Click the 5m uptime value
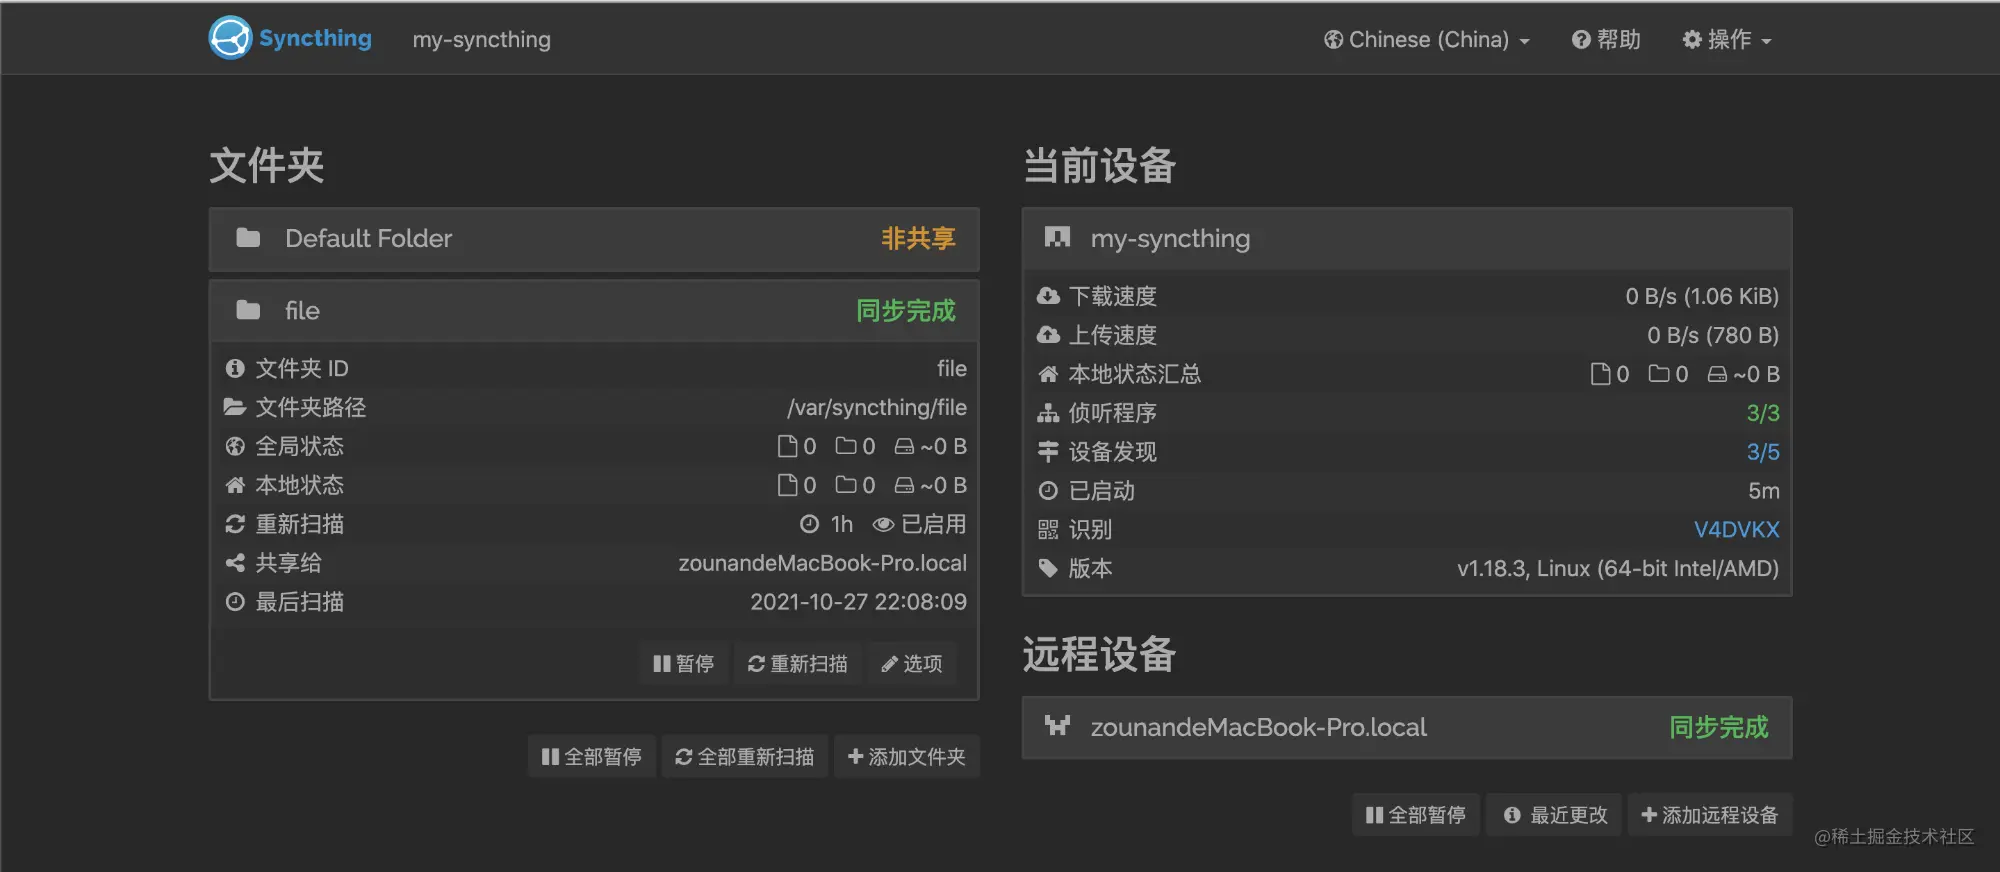The width and height of the screenshot is (2000, 872). click(1764, 491)
